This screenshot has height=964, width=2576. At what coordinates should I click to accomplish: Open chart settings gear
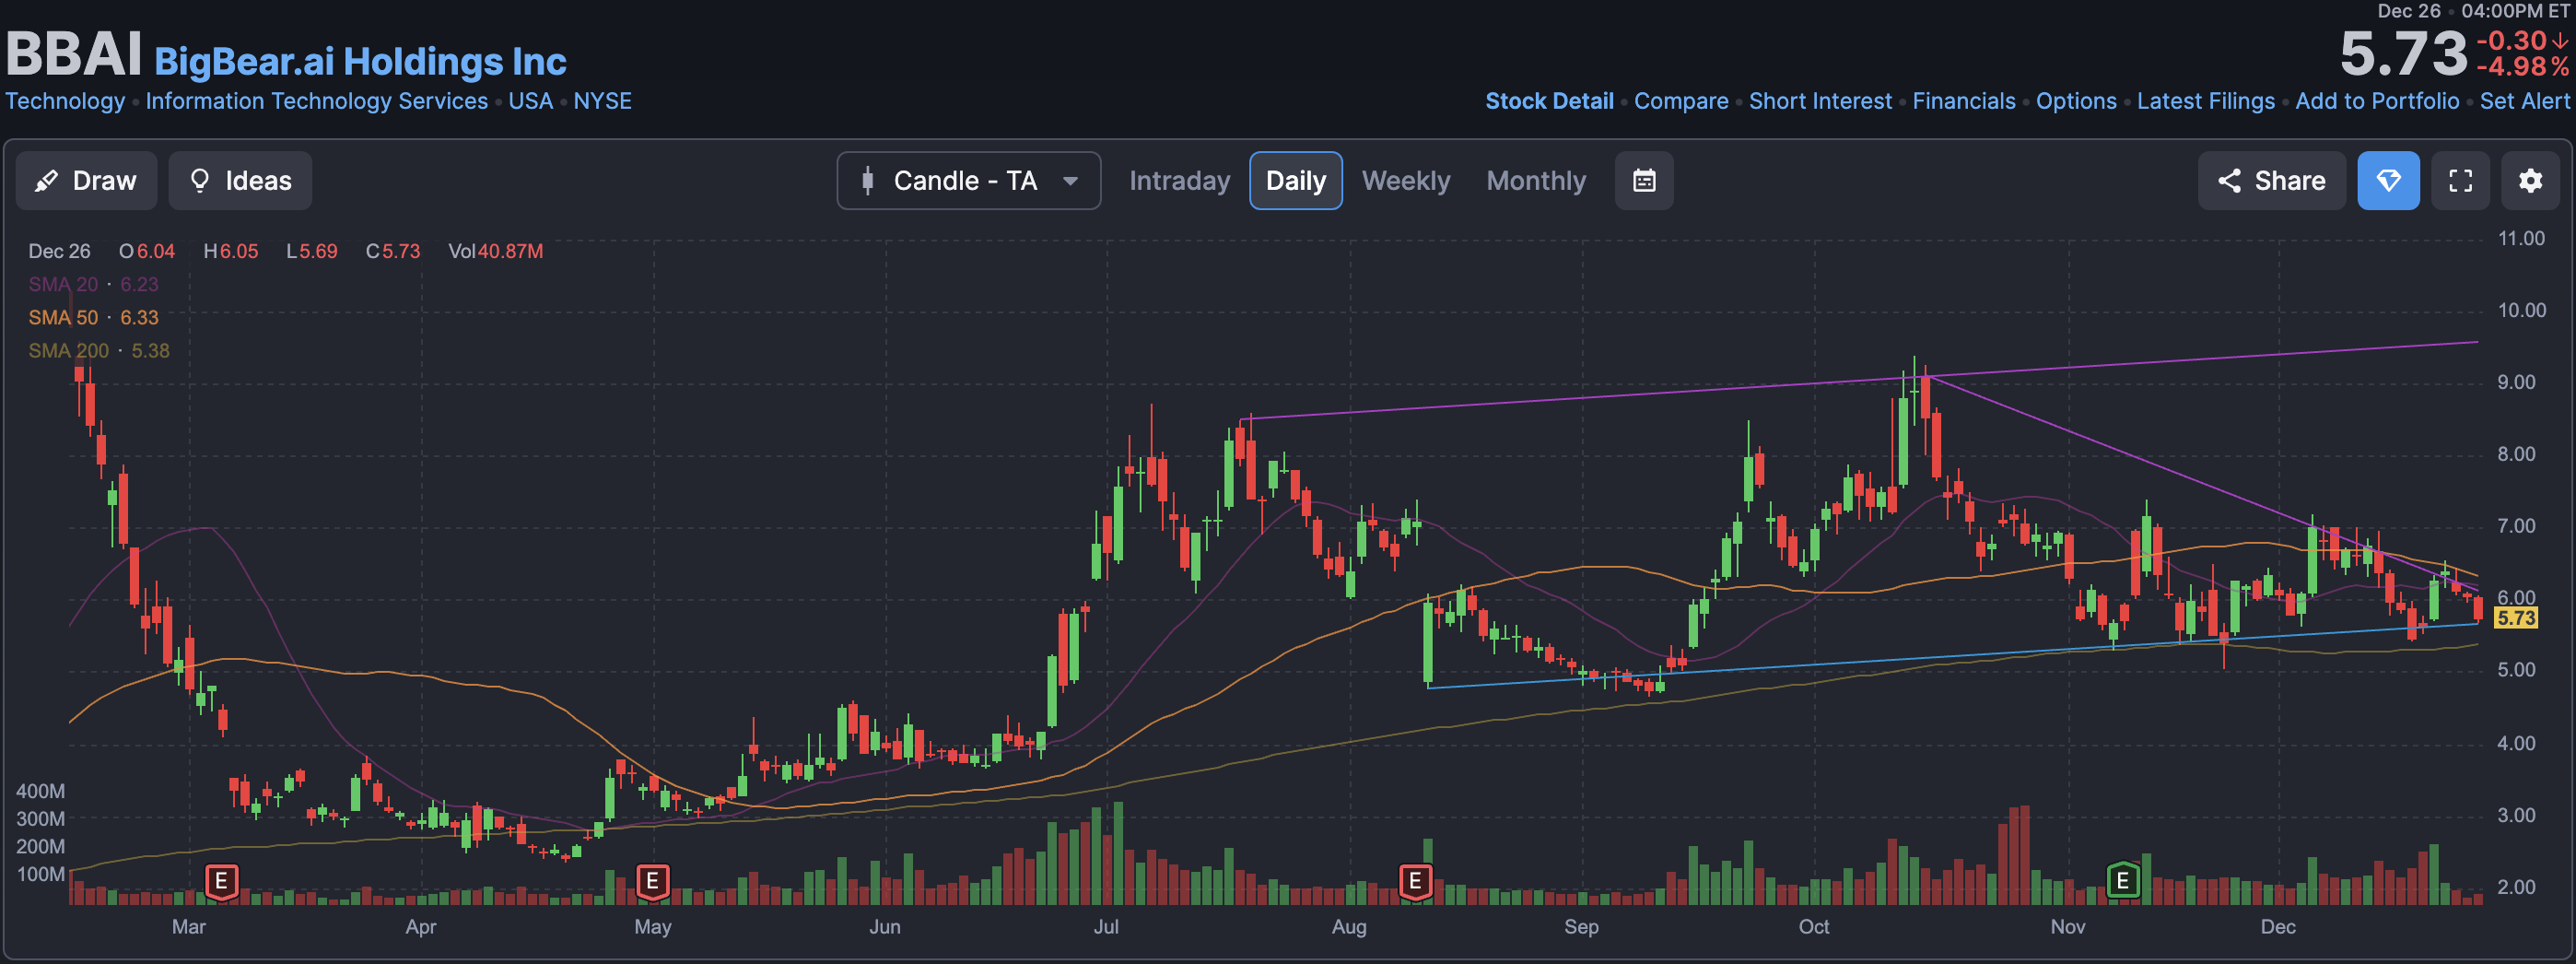pos(2530,181)
